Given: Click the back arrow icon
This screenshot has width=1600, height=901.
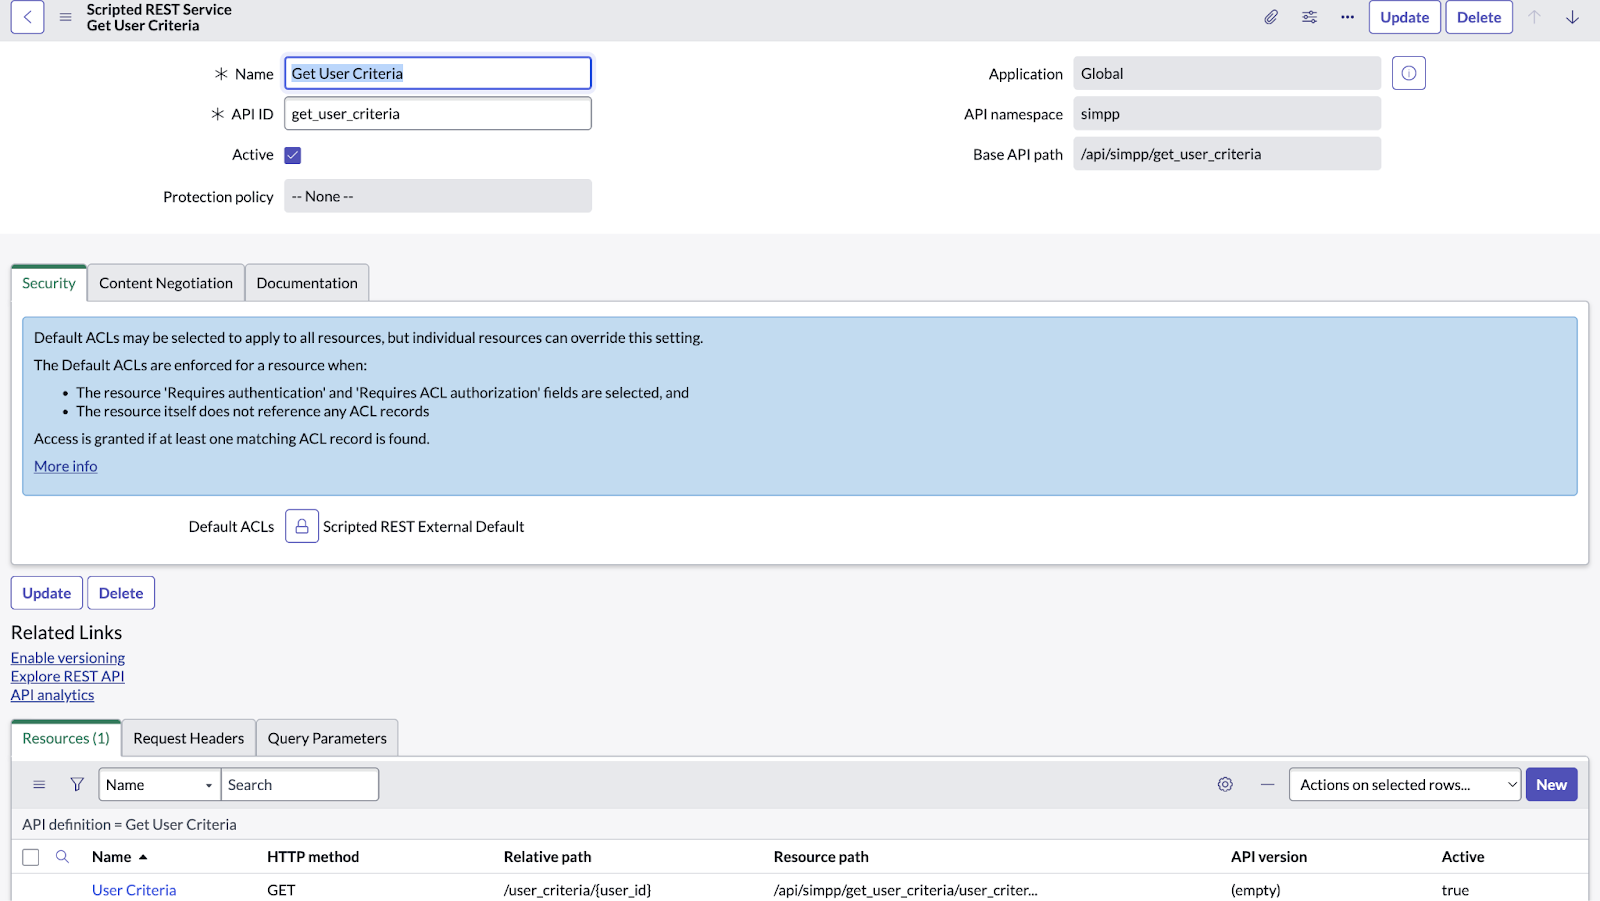Looking at the screenshot, I should click(x=27, y=17).
